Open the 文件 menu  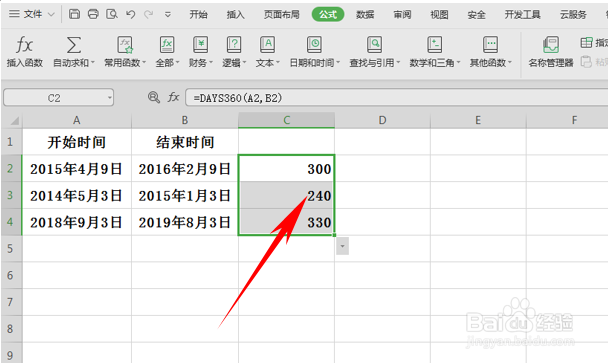32,14
